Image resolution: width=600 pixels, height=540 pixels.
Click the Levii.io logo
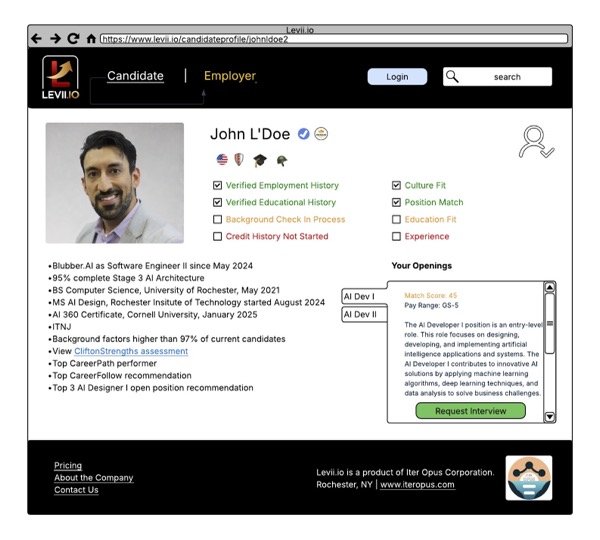[60, 78]
